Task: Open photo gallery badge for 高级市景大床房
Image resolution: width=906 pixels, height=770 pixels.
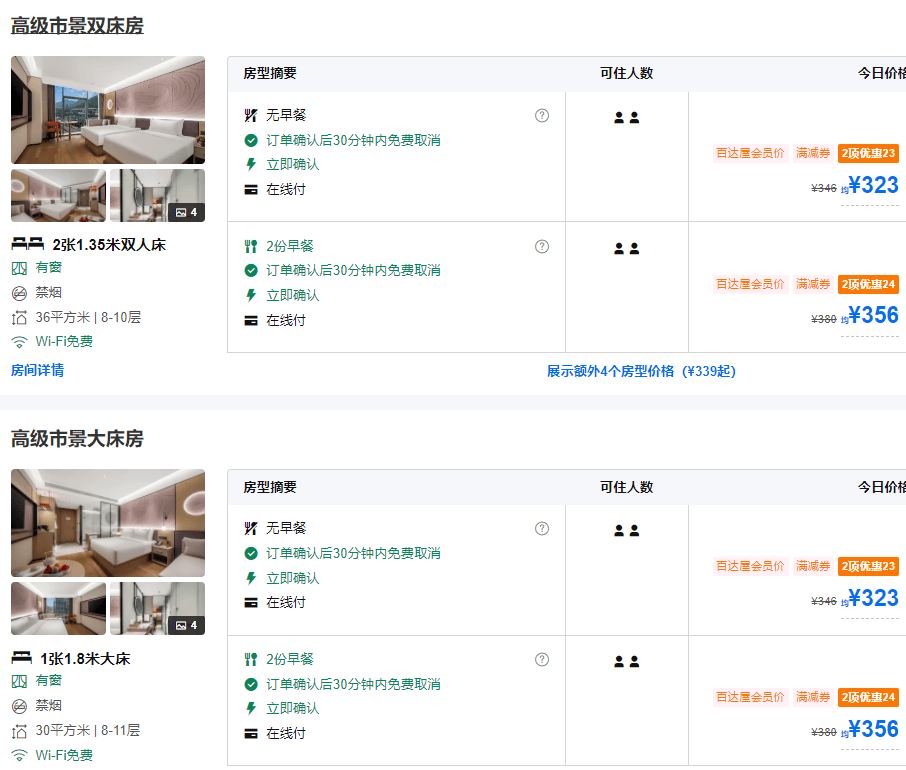Action: tap(187, 625)
